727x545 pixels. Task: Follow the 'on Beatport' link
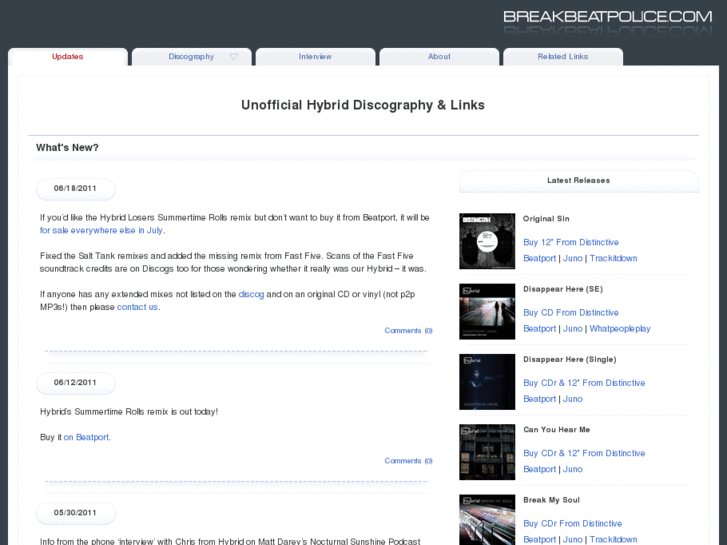(87, 437)
